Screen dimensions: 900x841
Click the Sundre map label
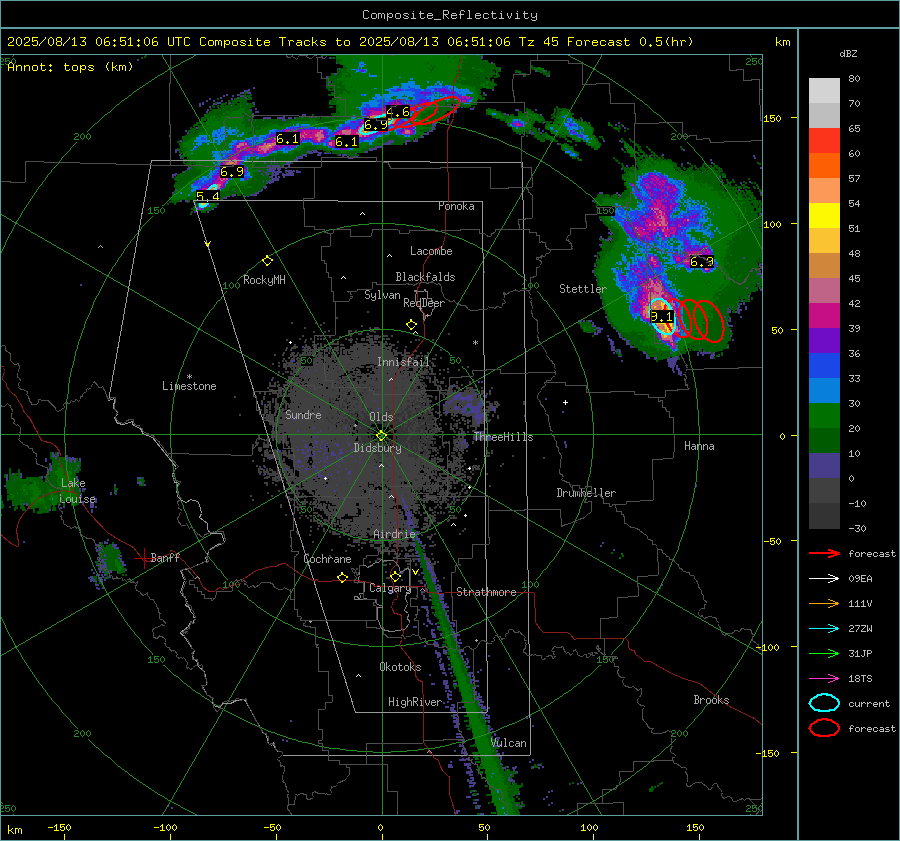[x=303, y=415]
